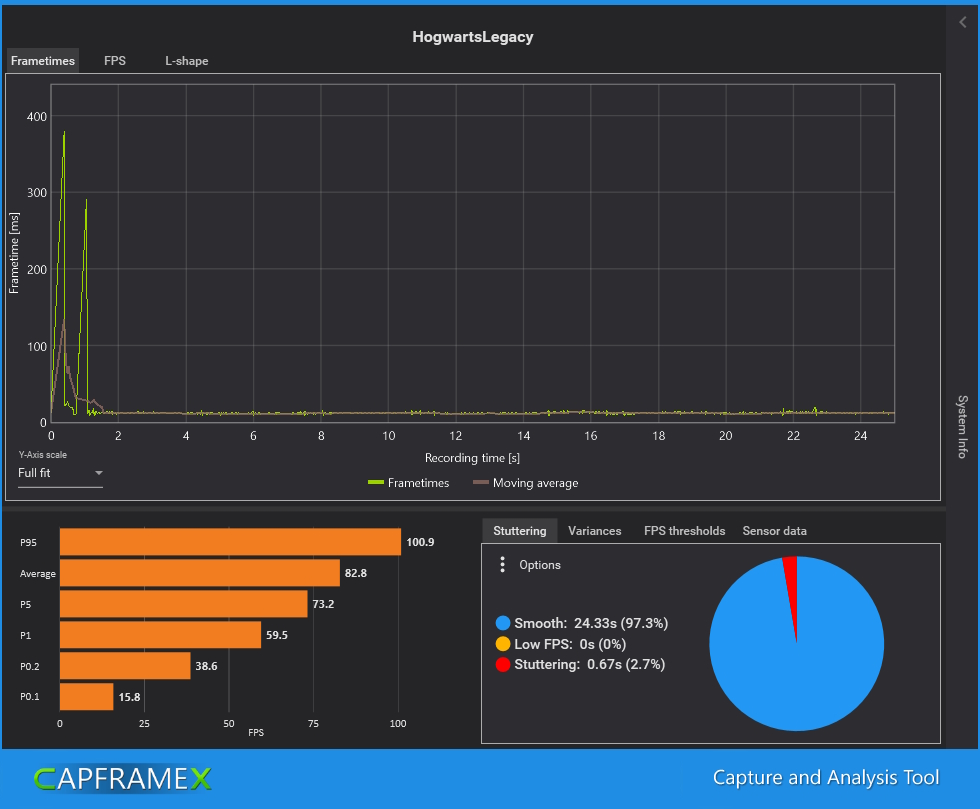The width and height of the screenshot is (980, 809).
Task: Select the L-shape tab
Action: click(186, 61)
